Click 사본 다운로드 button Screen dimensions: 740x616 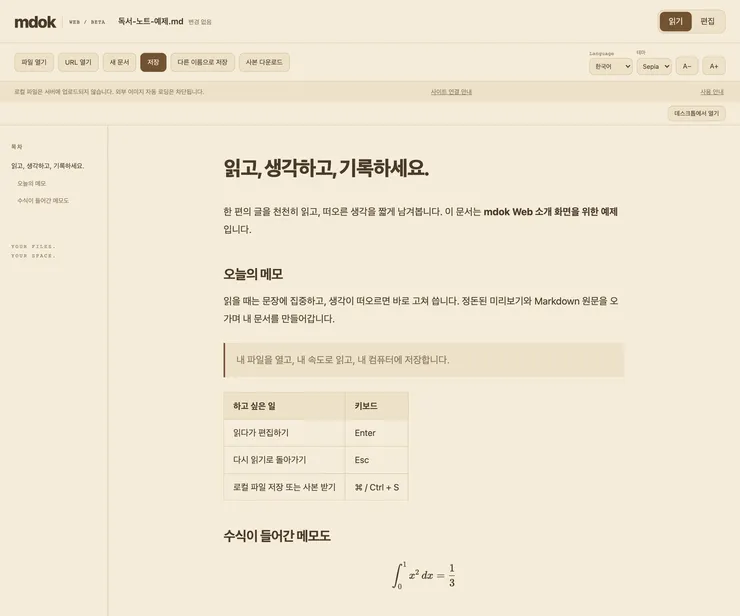coord(264,62)
